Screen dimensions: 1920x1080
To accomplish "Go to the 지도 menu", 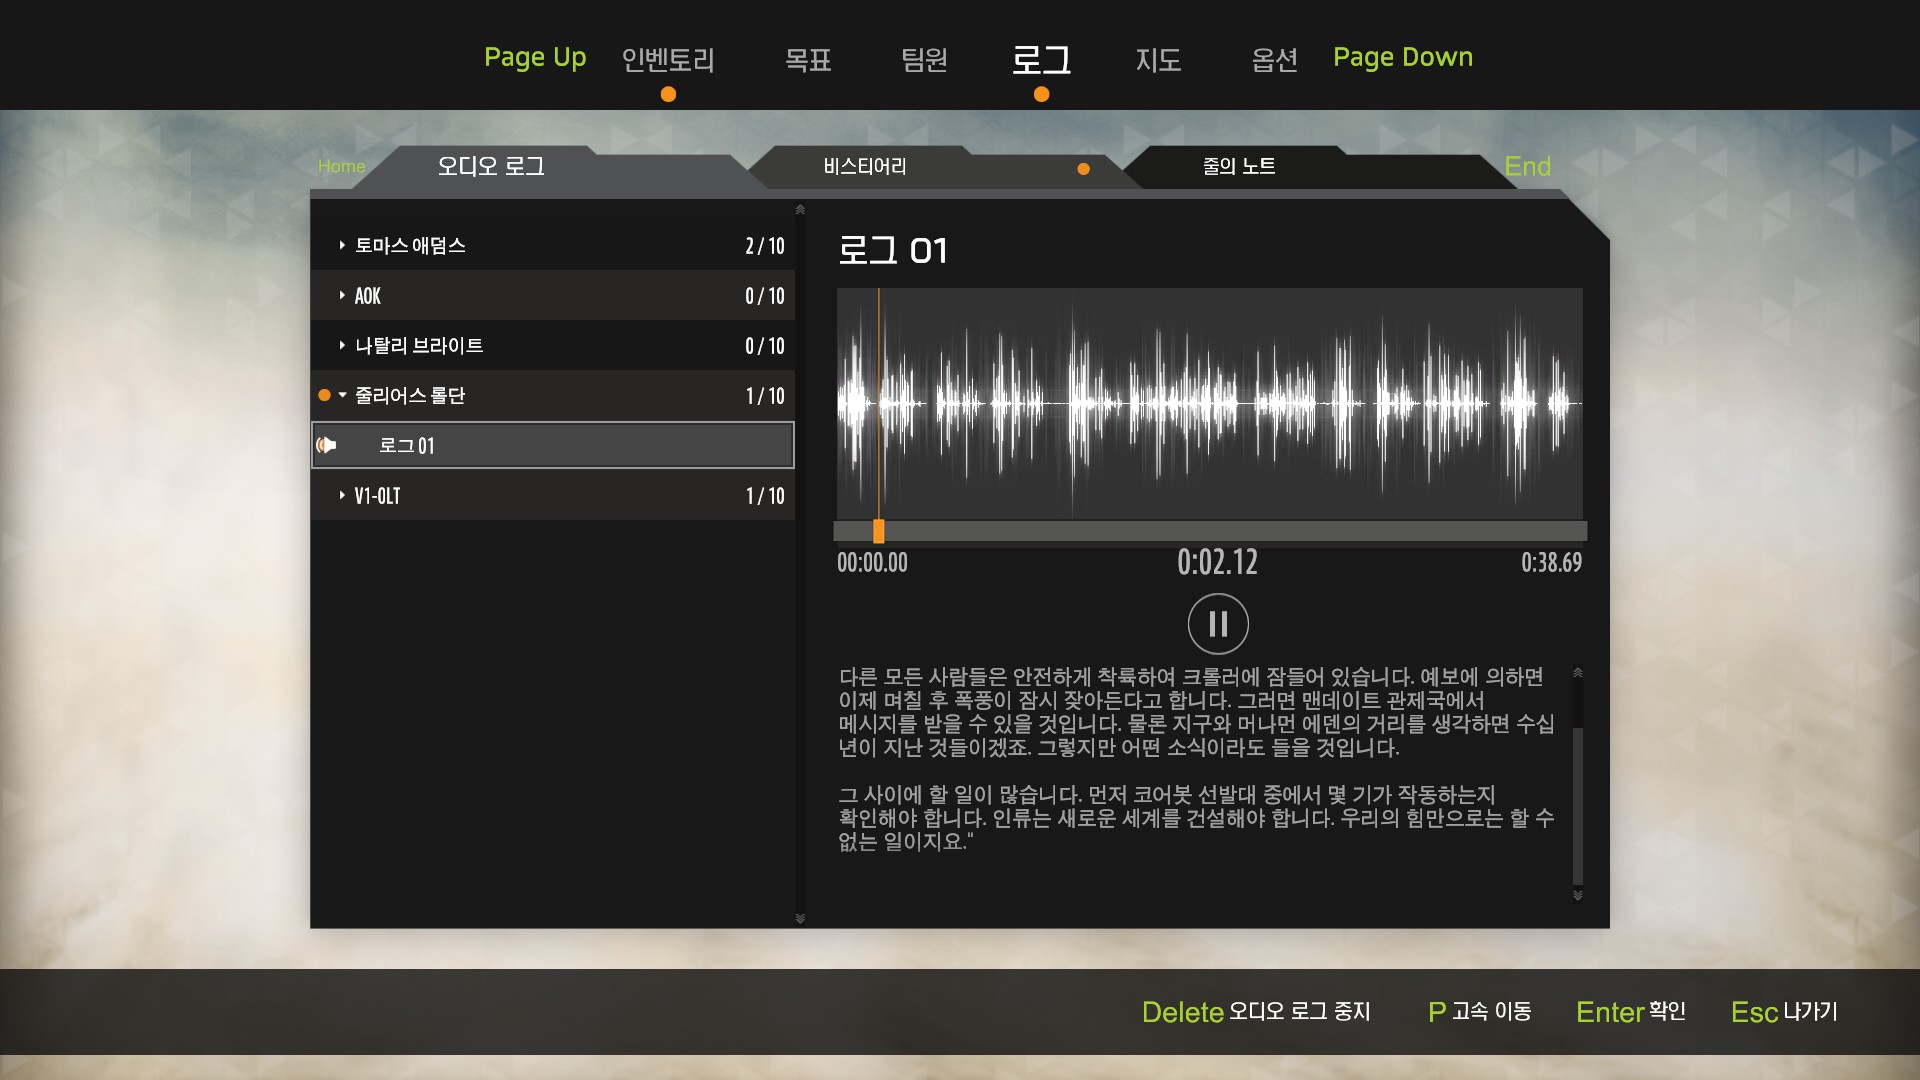I will (1158, 60).
